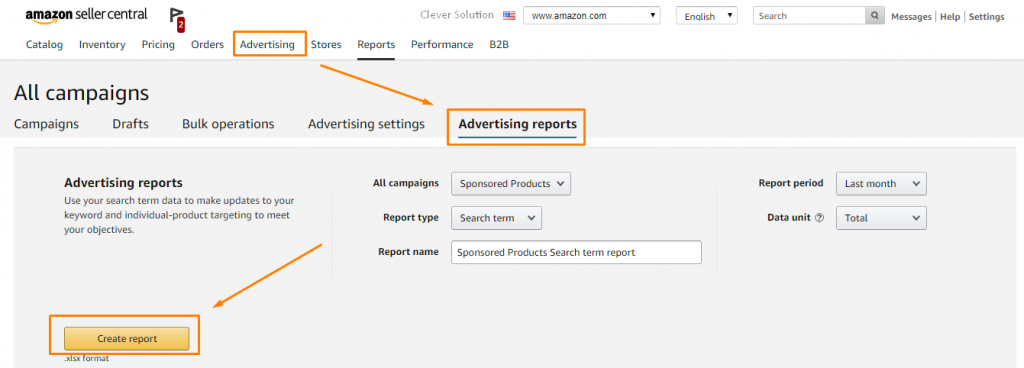Click the Create report button

(x=127, y=339)
